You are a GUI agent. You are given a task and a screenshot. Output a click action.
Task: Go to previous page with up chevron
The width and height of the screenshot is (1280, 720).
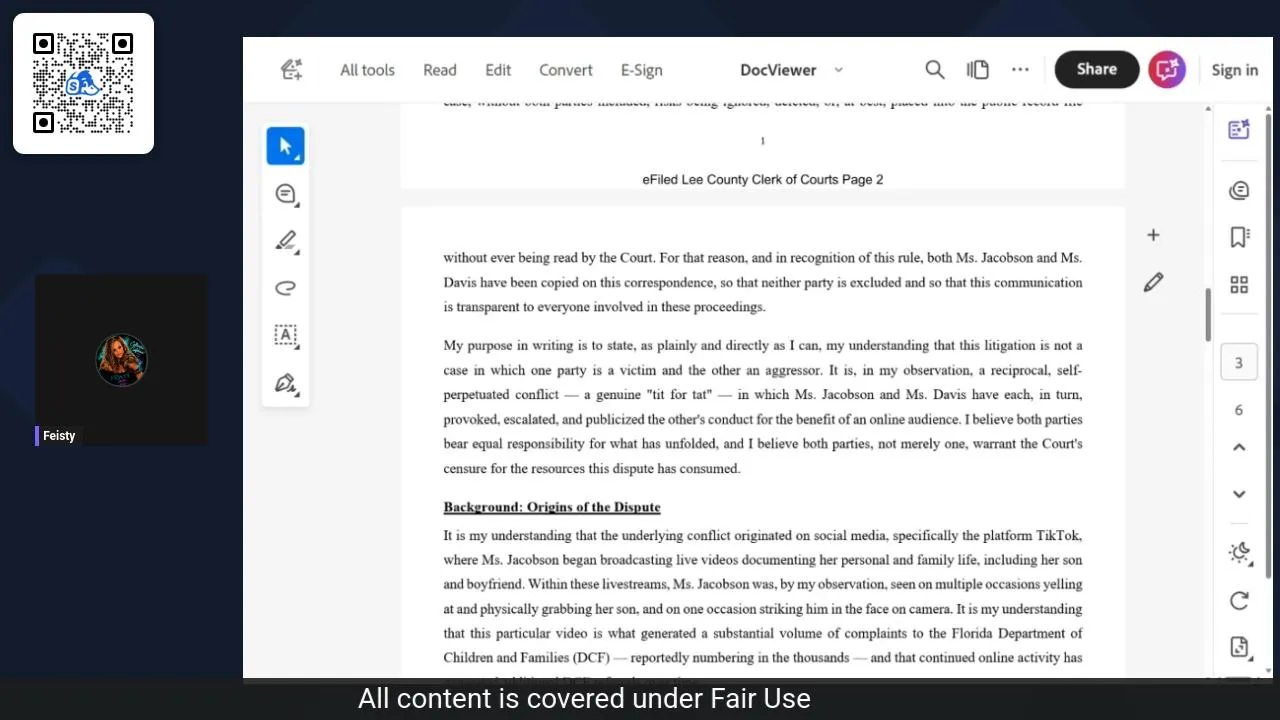click(1239, 447)
